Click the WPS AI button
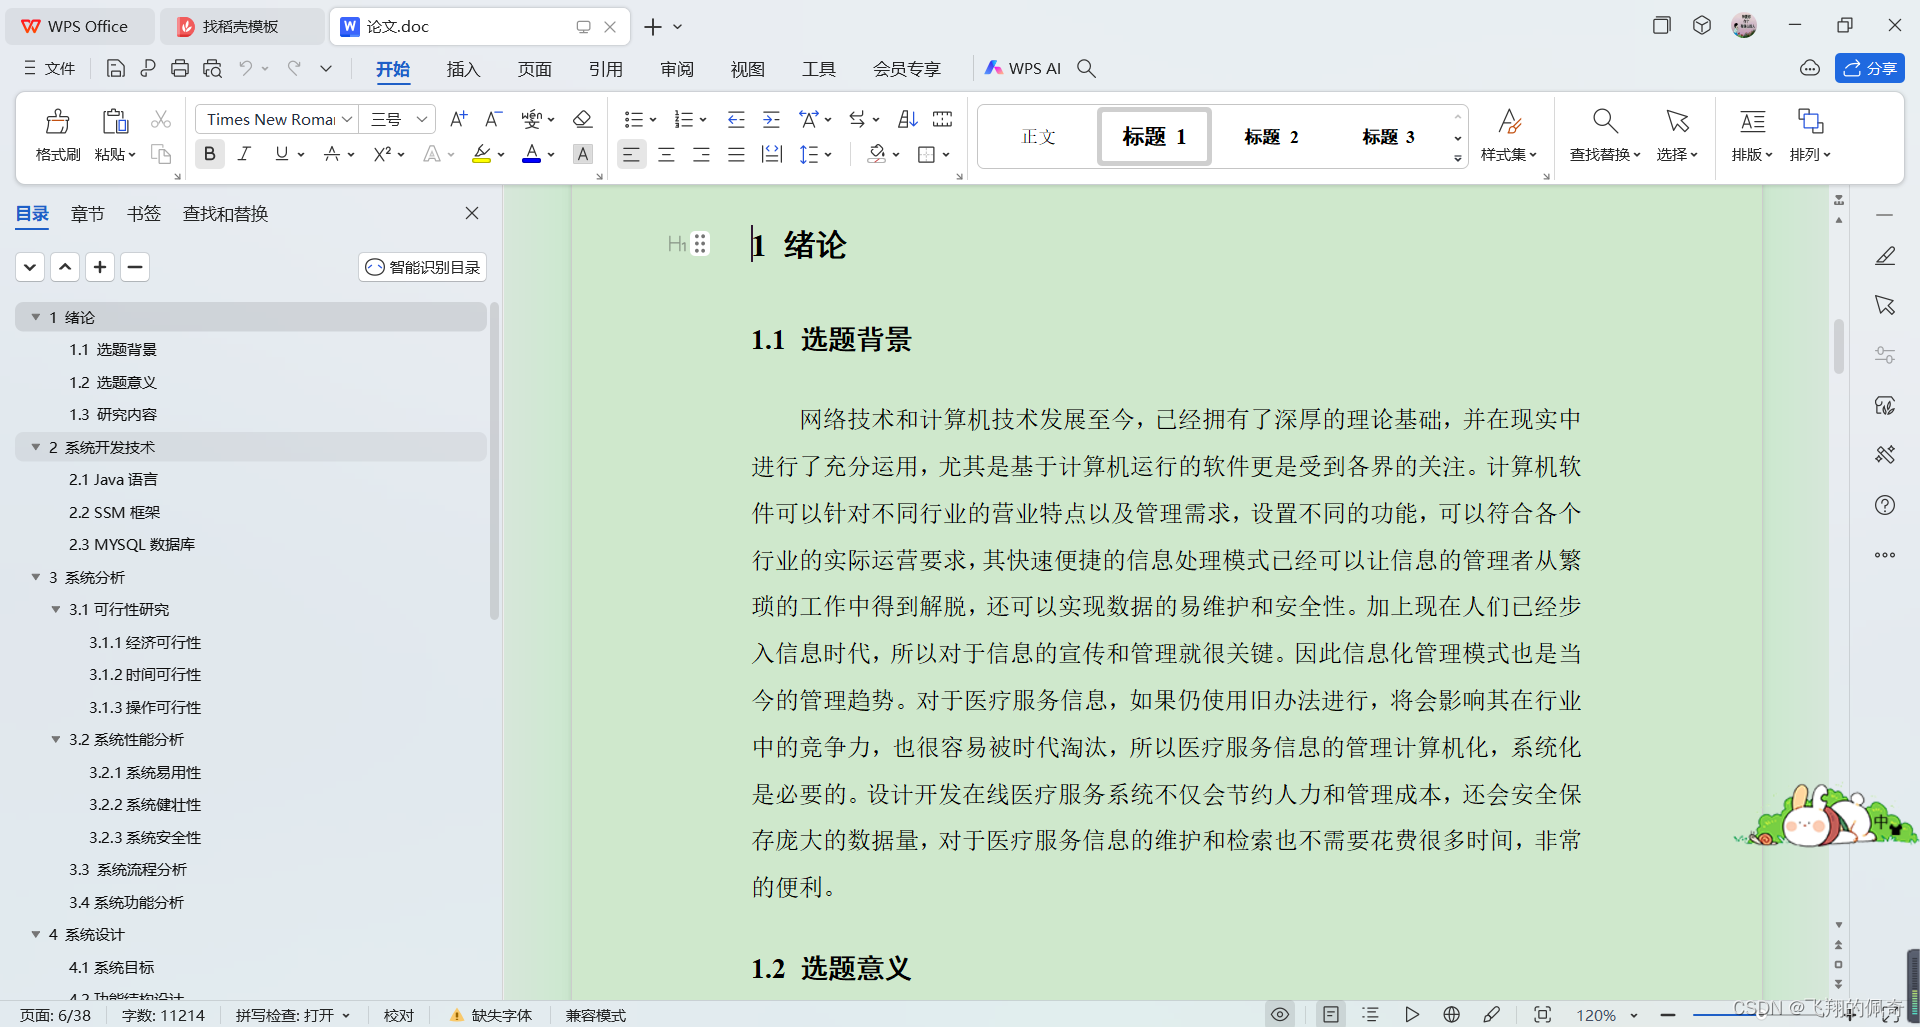1920x1027 pixels. (1022, 68)
